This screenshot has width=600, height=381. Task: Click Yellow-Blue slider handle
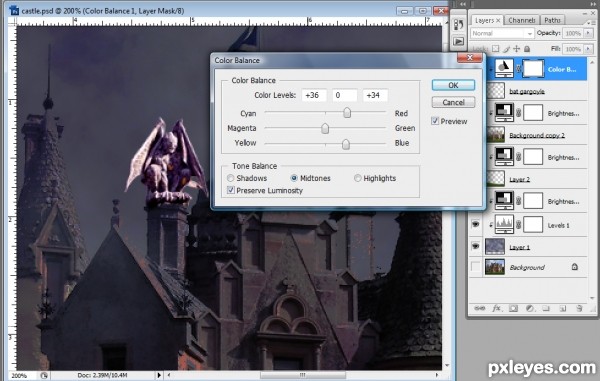point(346,144)
